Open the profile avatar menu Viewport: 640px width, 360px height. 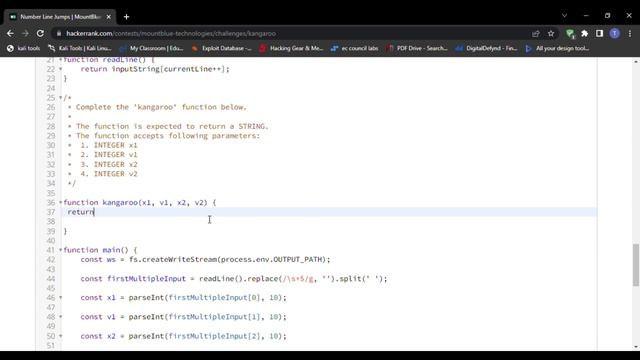coord(615,33)
